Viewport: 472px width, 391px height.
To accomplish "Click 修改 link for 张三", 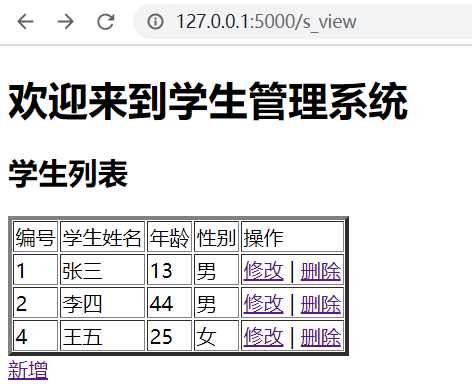I will 263,271.
